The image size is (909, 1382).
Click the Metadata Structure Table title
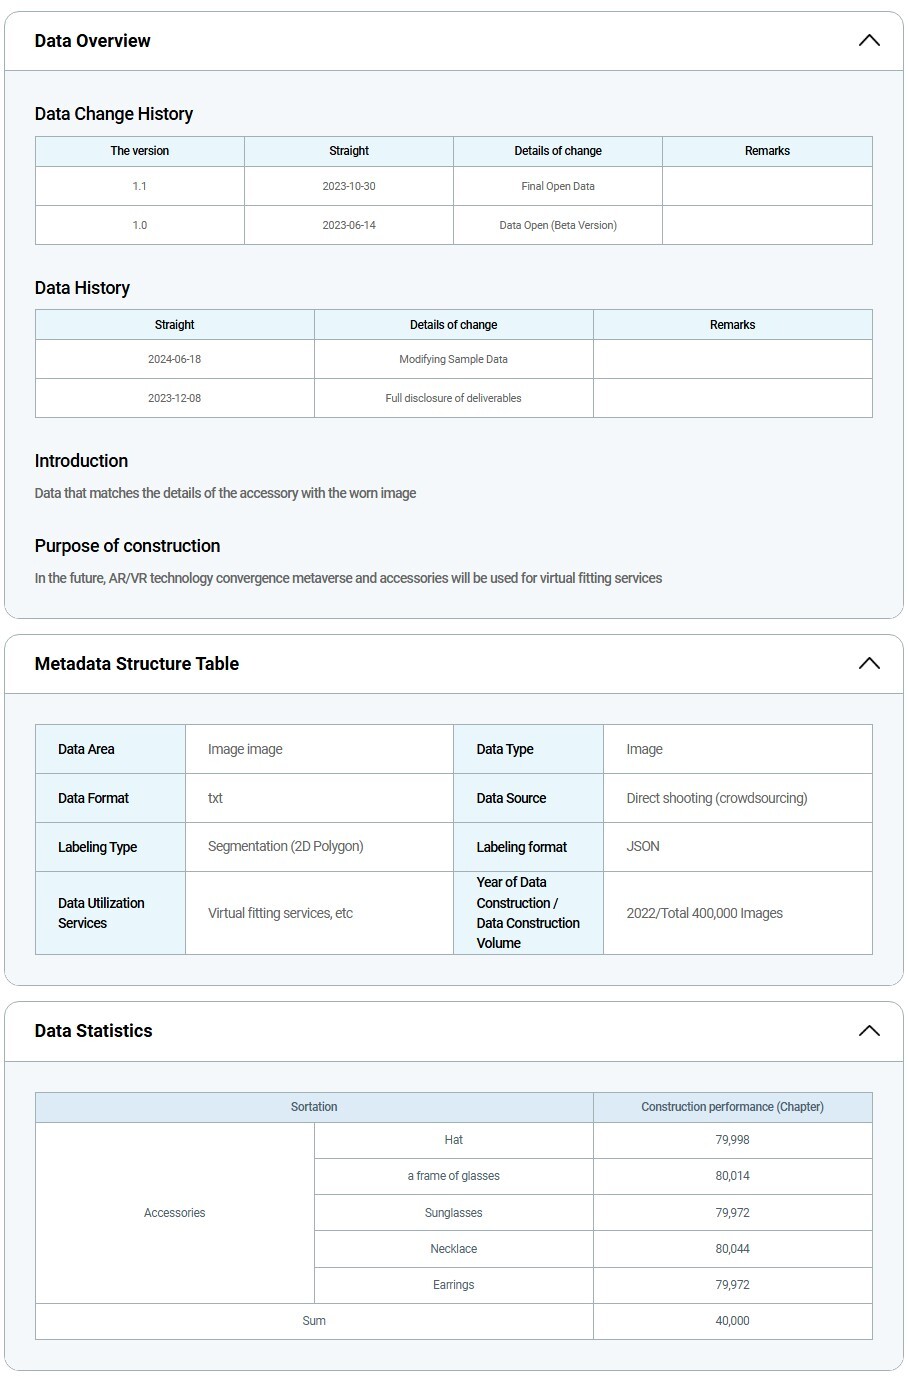pyautogui.click(x=136, y=664)
